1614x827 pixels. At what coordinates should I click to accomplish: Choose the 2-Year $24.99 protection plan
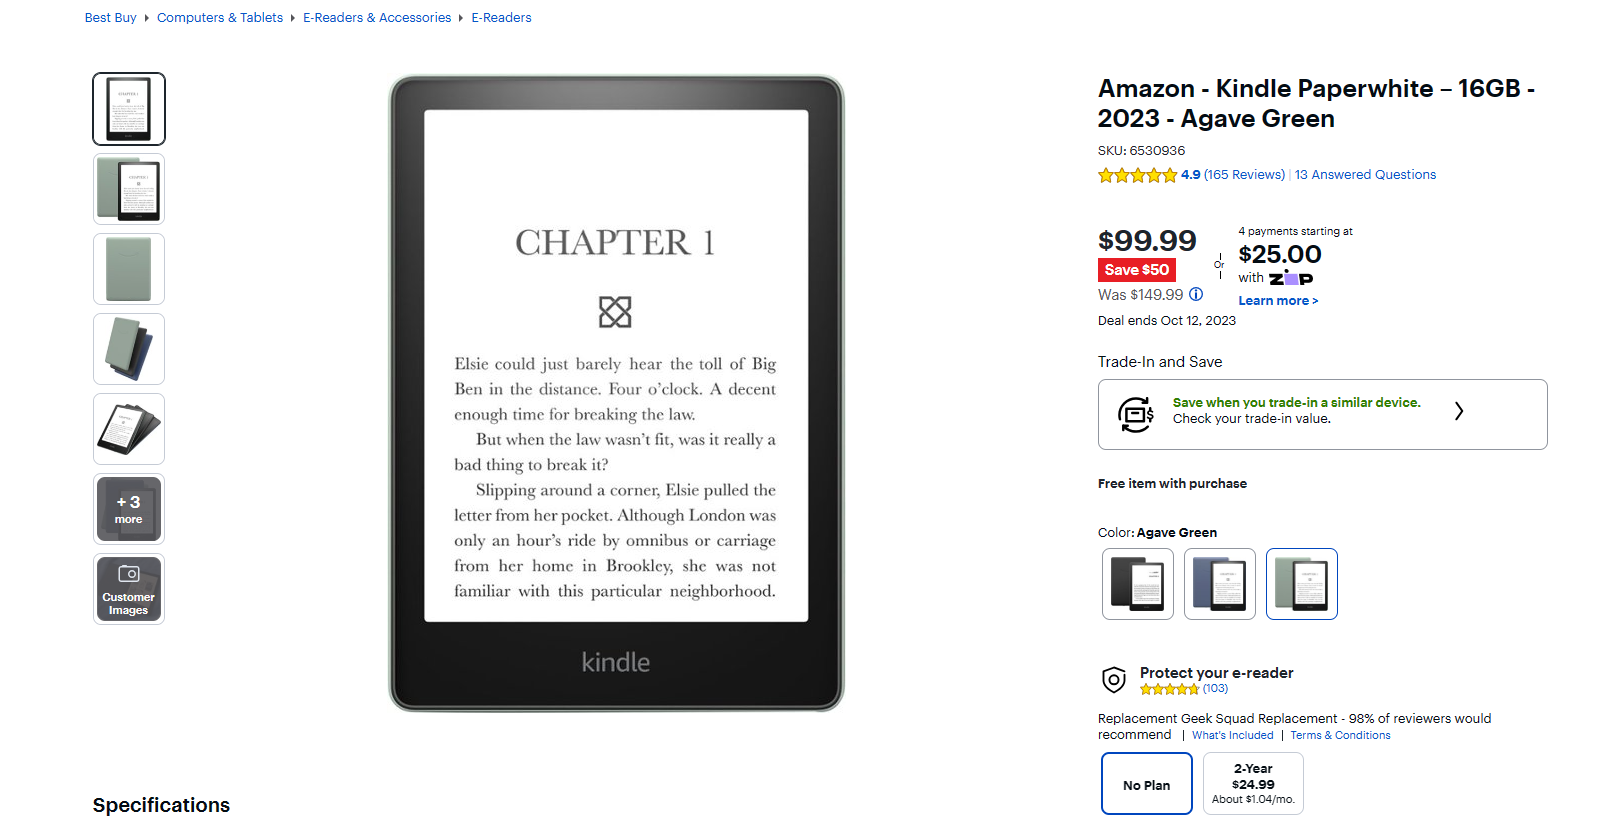coord(1253,784)
